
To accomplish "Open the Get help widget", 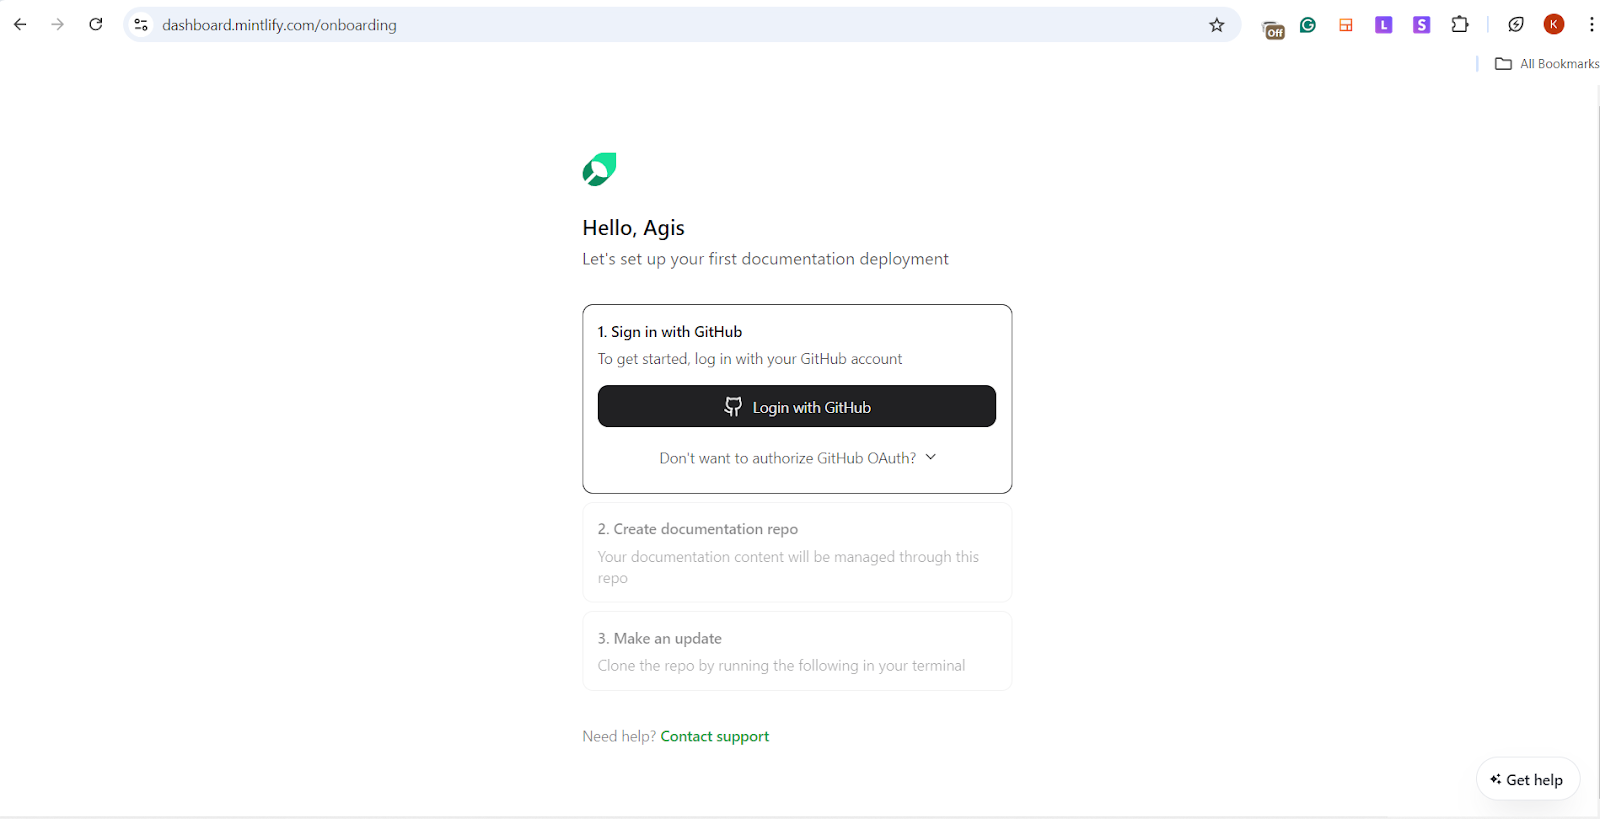I will coord(1528,780).
